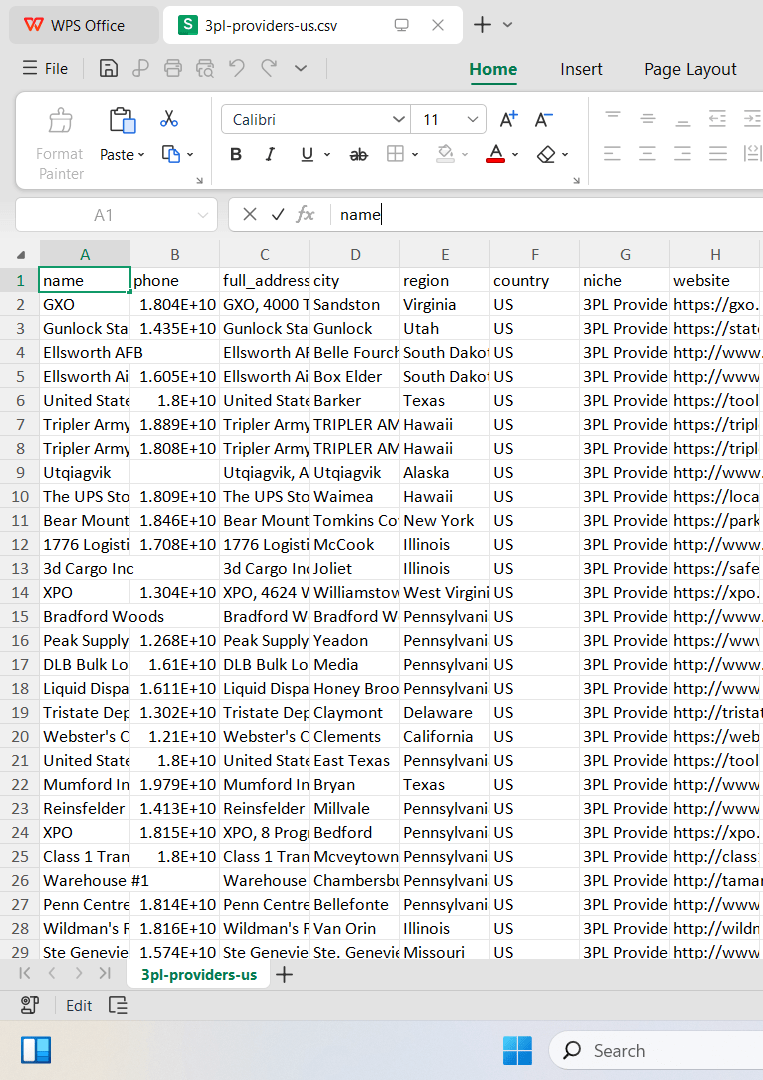Click the Save icon in quick toolbar

click(x=109, y=68)
